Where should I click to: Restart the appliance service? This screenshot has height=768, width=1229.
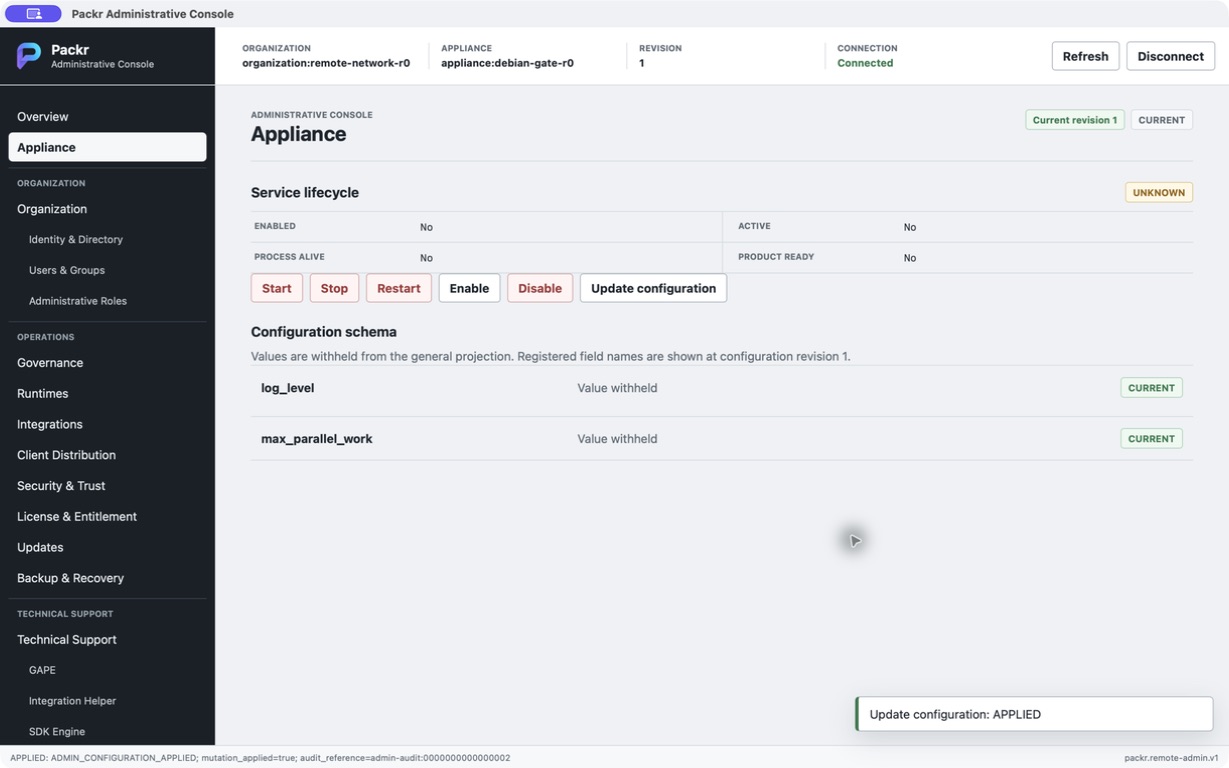(399, 288)
